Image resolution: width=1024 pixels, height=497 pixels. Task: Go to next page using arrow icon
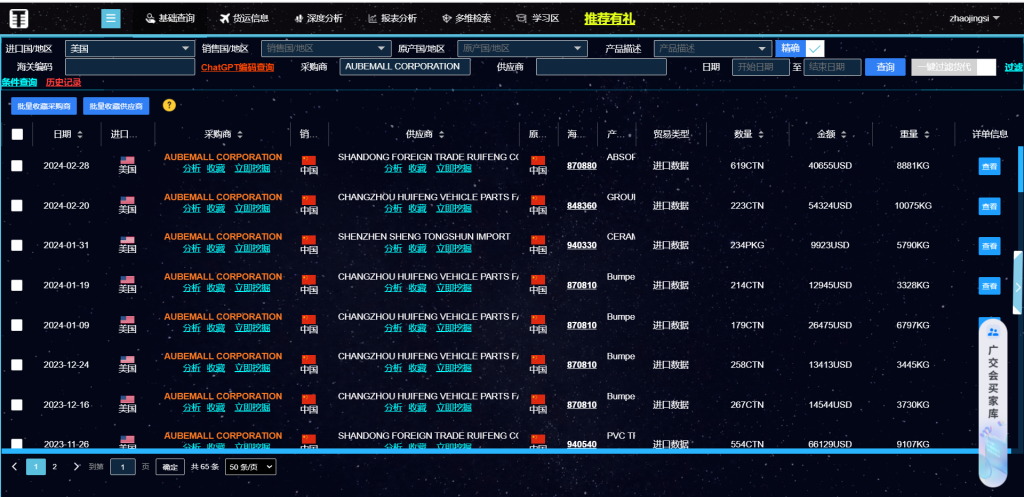pyautogui.click(x=76, y=466)
